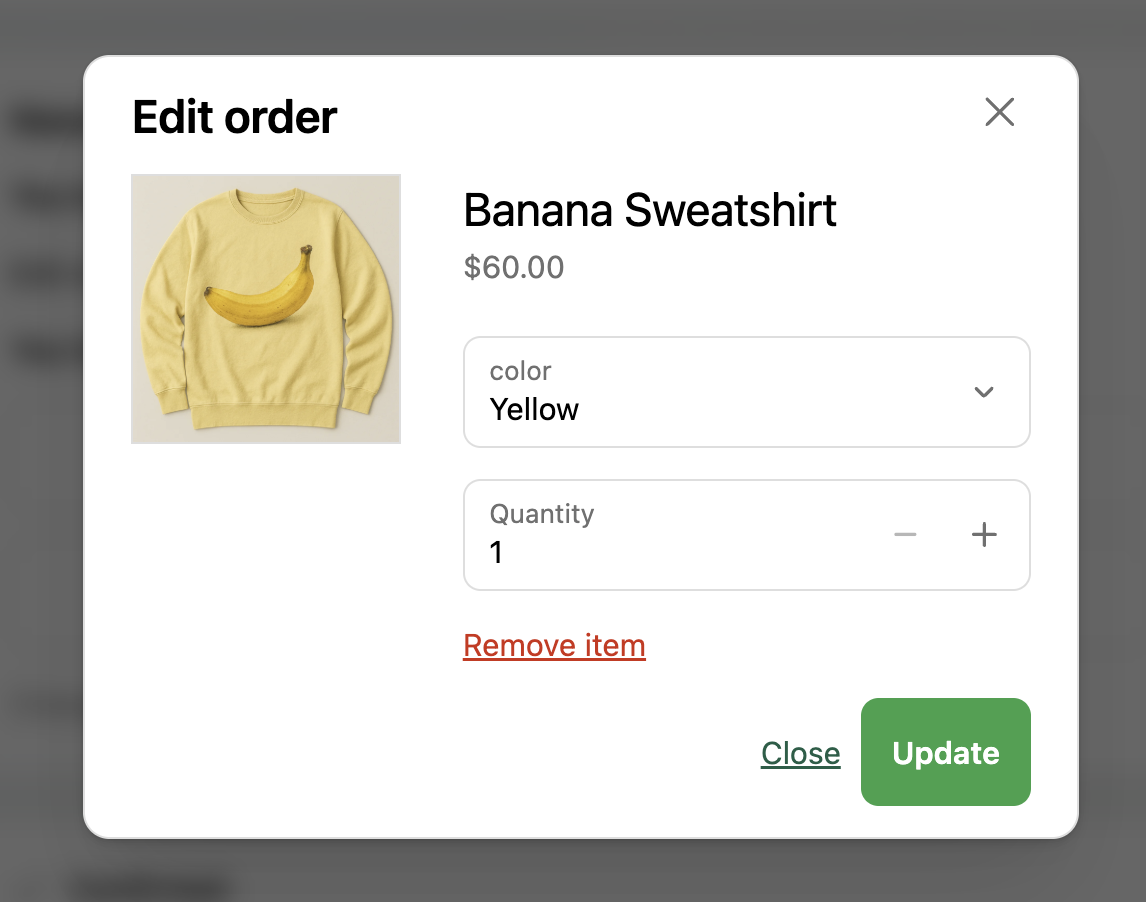Click the quantity value 1
The height and width of the screenshot is (902, 1146).
pos(496,552)
